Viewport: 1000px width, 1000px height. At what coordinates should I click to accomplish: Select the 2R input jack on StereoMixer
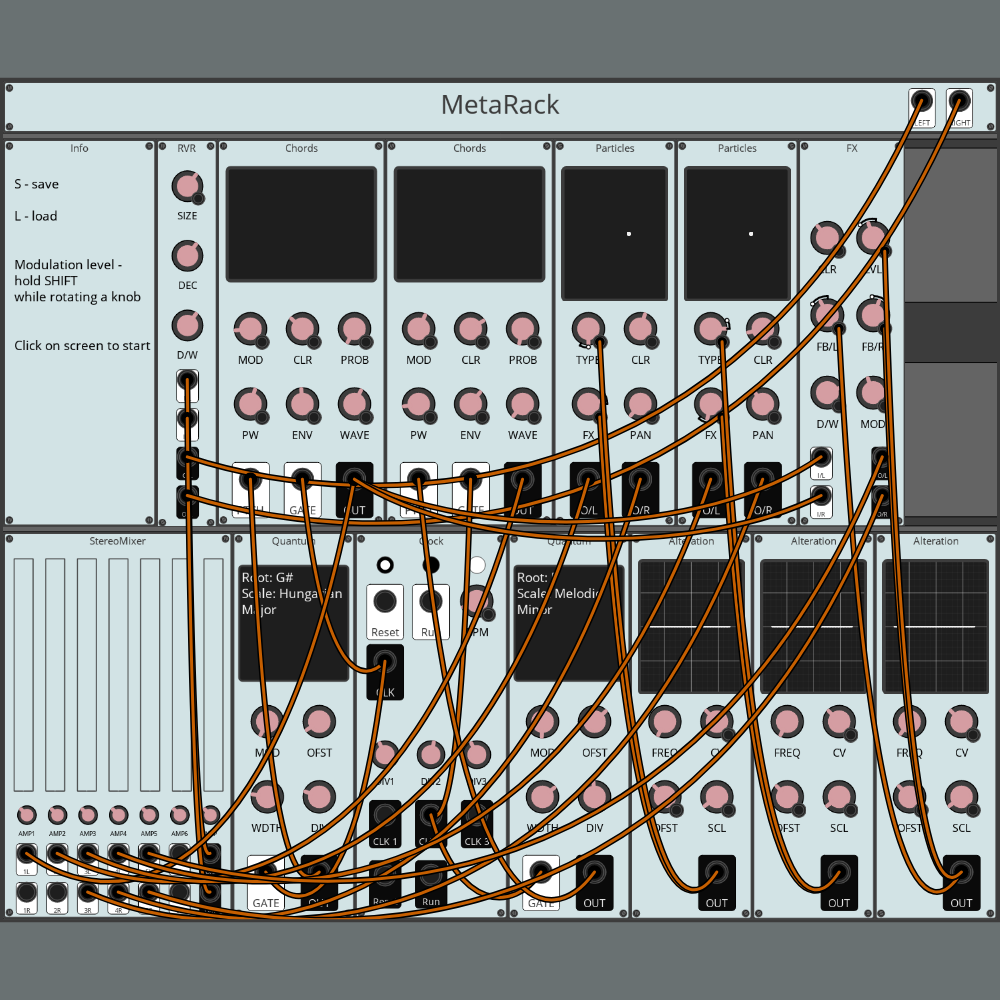click(57, 891)
